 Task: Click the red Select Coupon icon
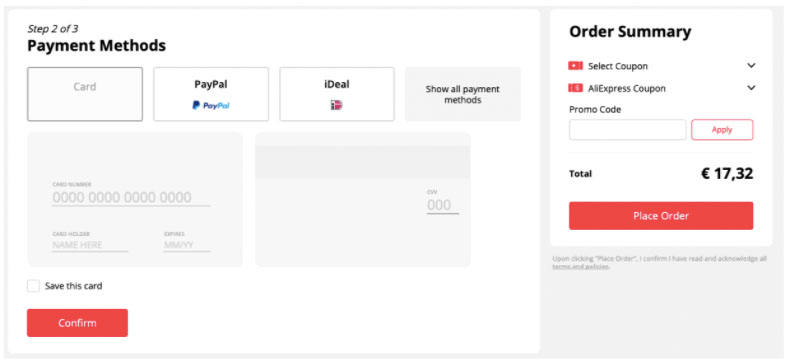[x=575, y=66]
